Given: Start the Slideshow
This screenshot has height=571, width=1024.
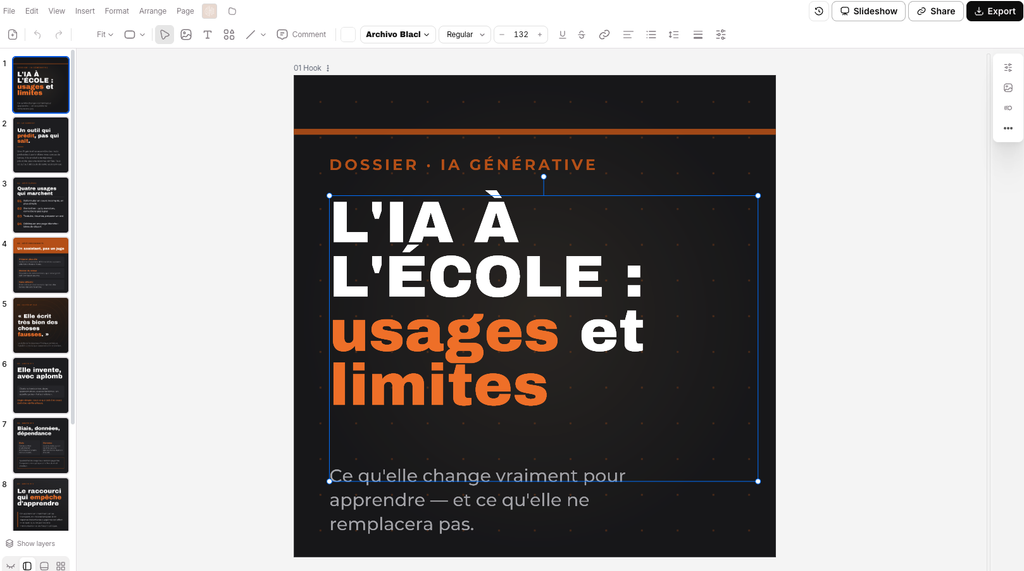Looking at the screenshot, I should pyautogui.click(x=869, y=11).
